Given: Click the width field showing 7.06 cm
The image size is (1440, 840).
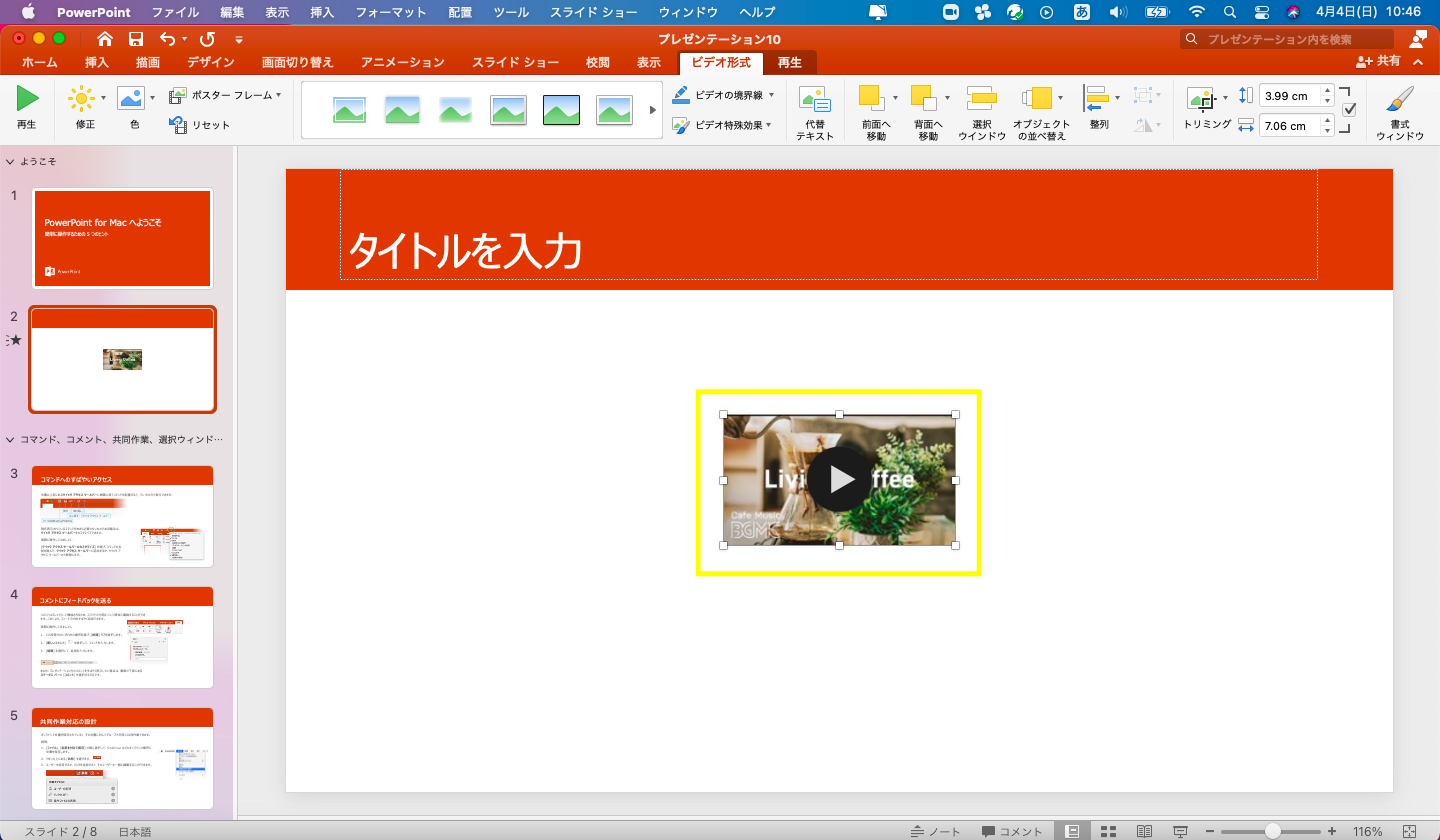Looking at the screenshot, I should click(x=1289, y=126).
